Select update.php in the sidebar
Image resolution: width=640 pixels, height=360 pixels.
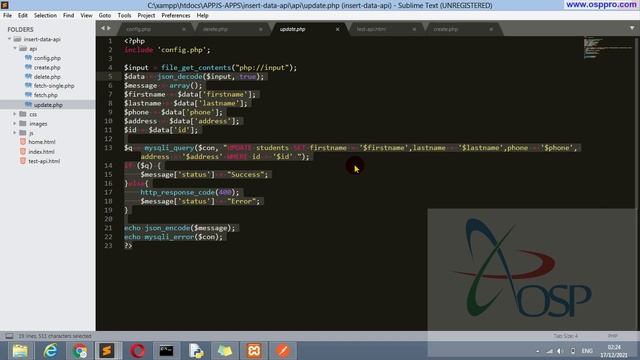[x=48, y=105]
